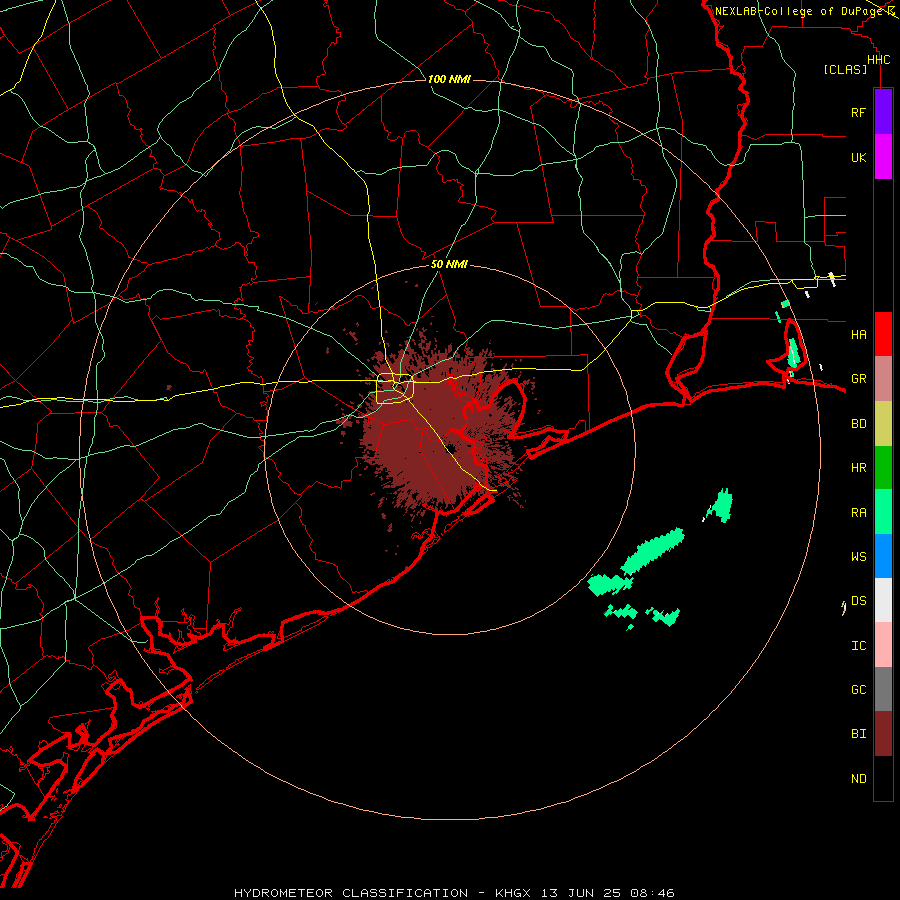Click the 50 NMI range ring label
Image resolution: width=900 pixels, height=900 pixels.
[449, 264]
